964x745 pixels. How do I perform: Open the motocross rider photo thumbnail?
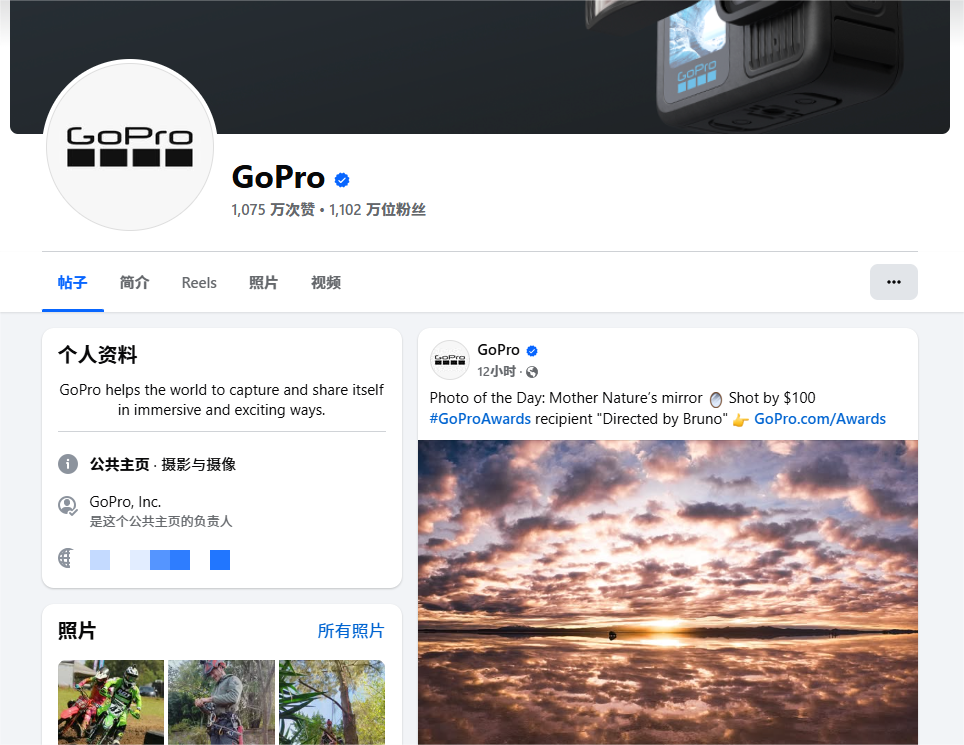(x=111, y=702)
